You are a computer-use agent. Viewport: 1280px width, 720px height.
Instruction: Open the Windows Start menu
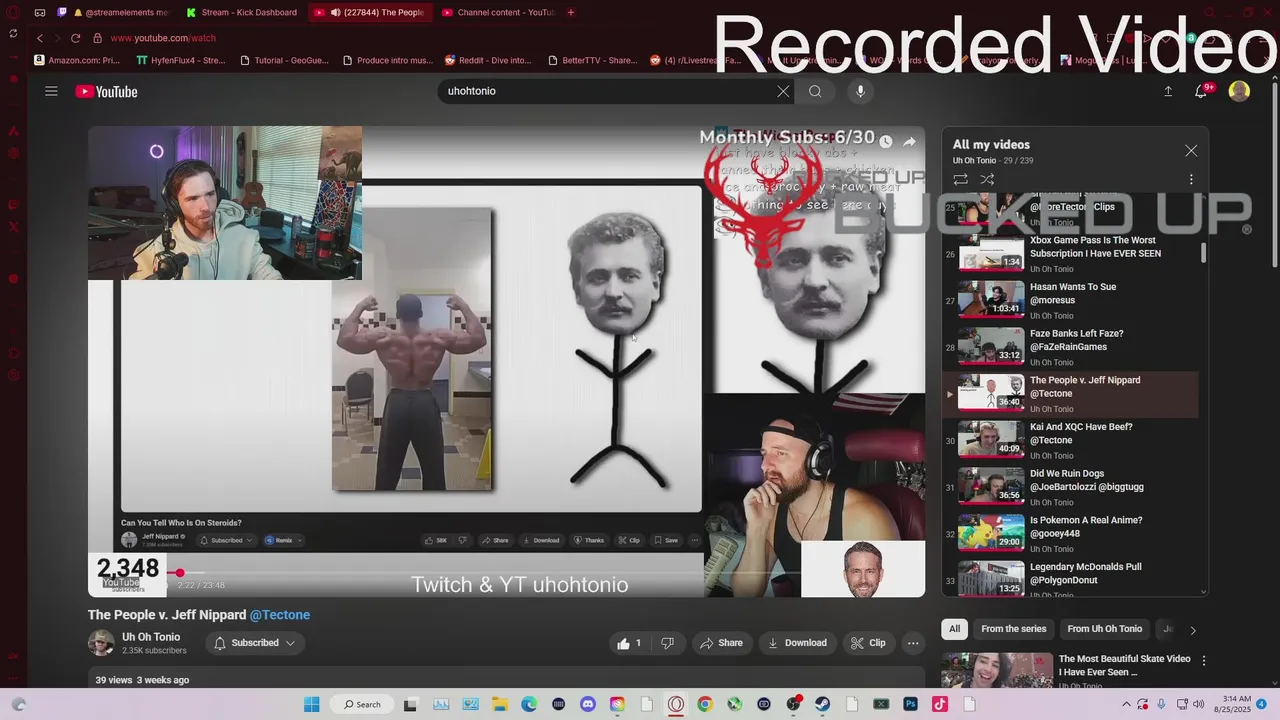(x=311, y=704)
